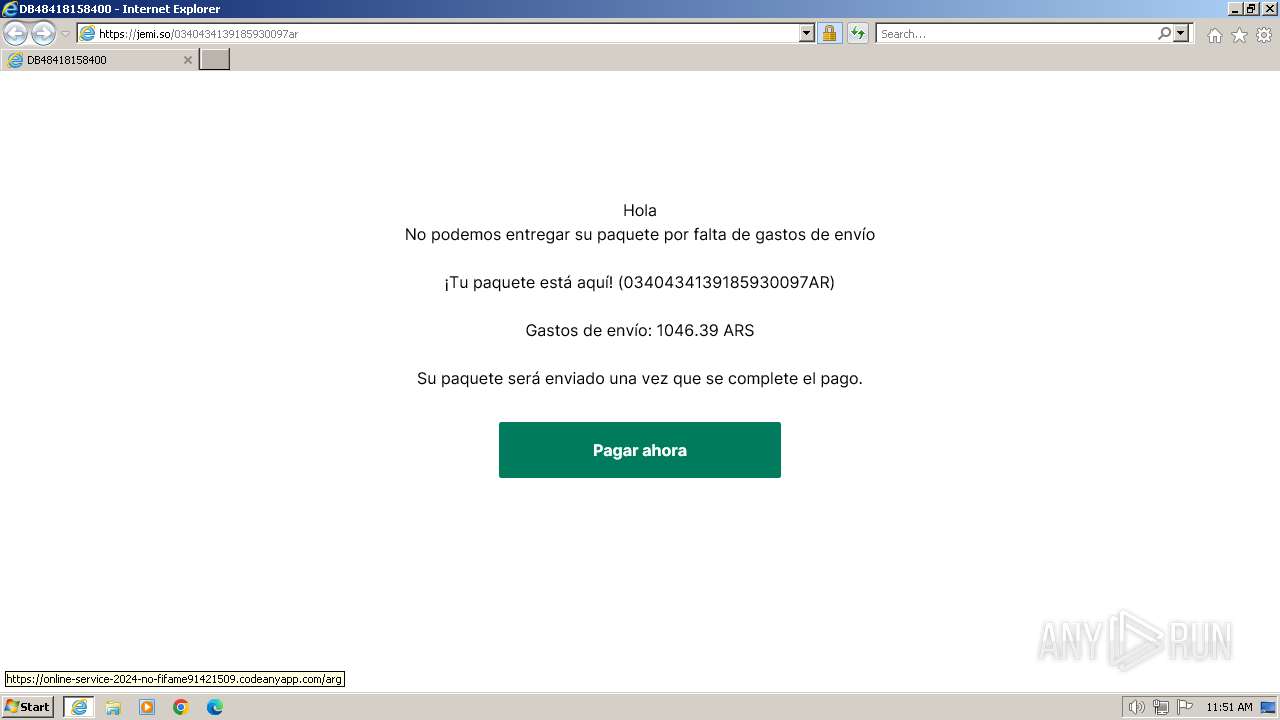1280x720 pixels.
Task: Click the Internet Explorer title bar icon
Action: point(9,9)
